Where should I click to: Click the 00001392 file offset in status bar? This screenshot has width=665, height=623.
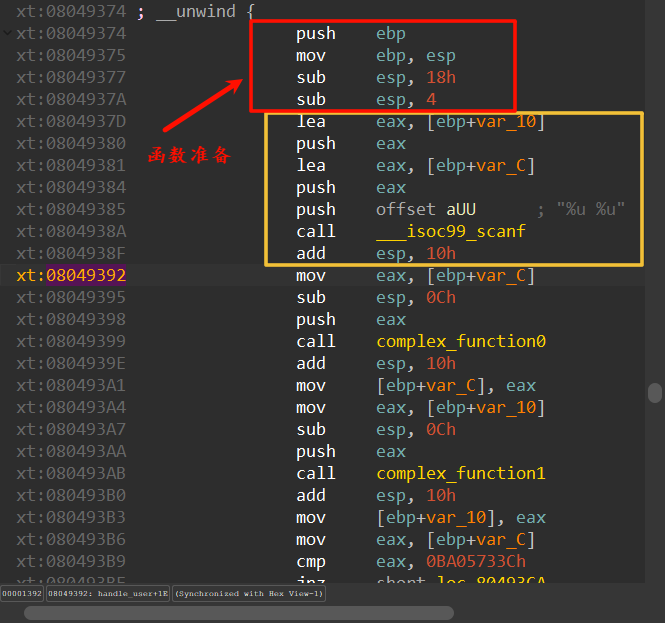22,593
